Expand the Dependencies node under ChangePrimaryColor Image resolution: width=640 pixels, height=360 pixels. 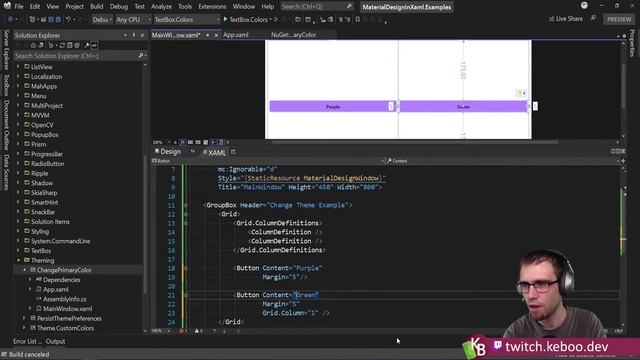[x=30, y=280]
